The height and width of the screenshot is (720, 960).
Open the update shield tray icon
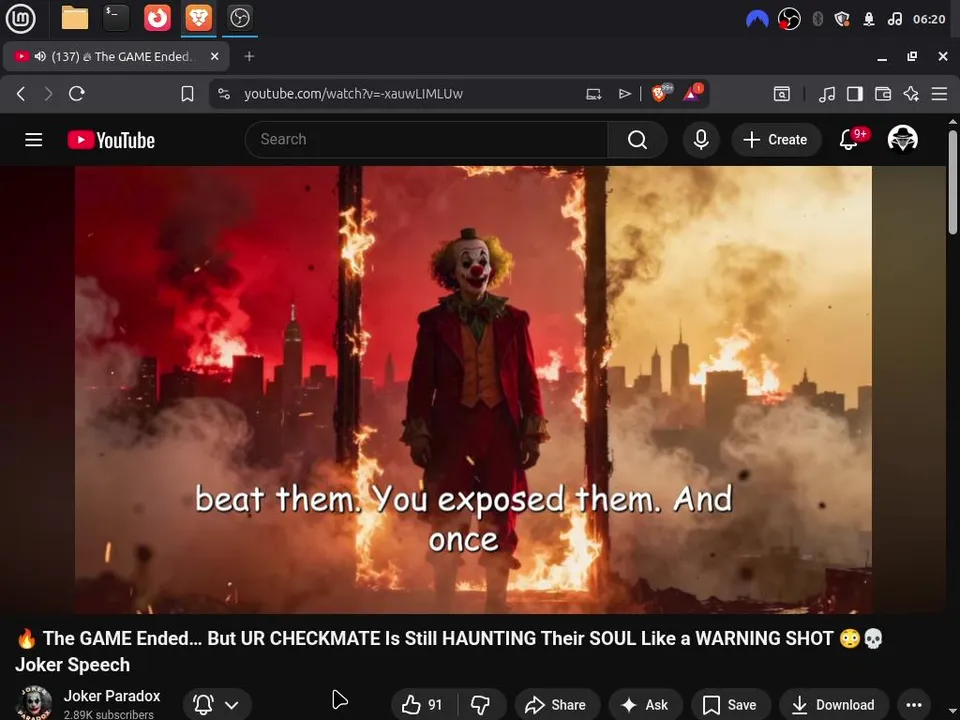[x=842, y=19]
